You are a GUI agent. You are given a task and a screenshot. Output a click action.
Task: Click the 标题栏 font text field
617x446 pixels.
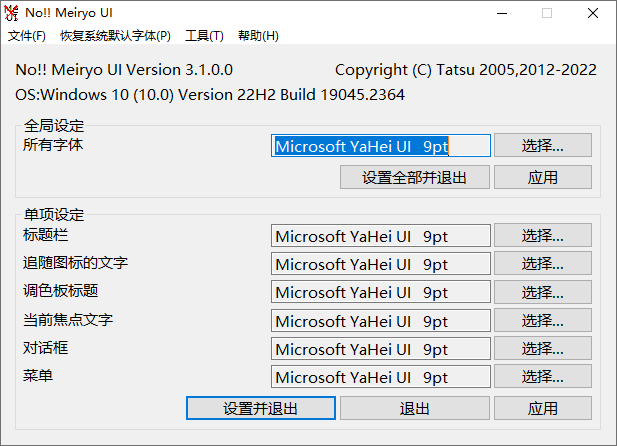[380, 236]
